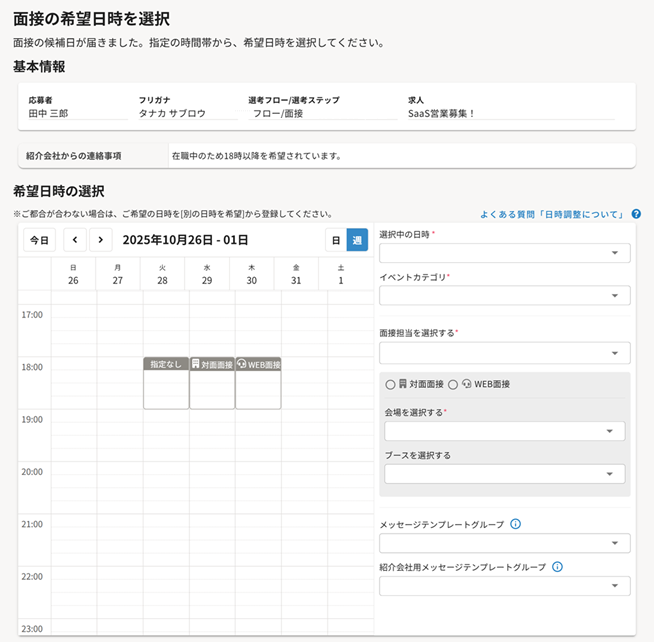
Task: Select the WEB面接 slot on Thursday
Action: (258, 384)
